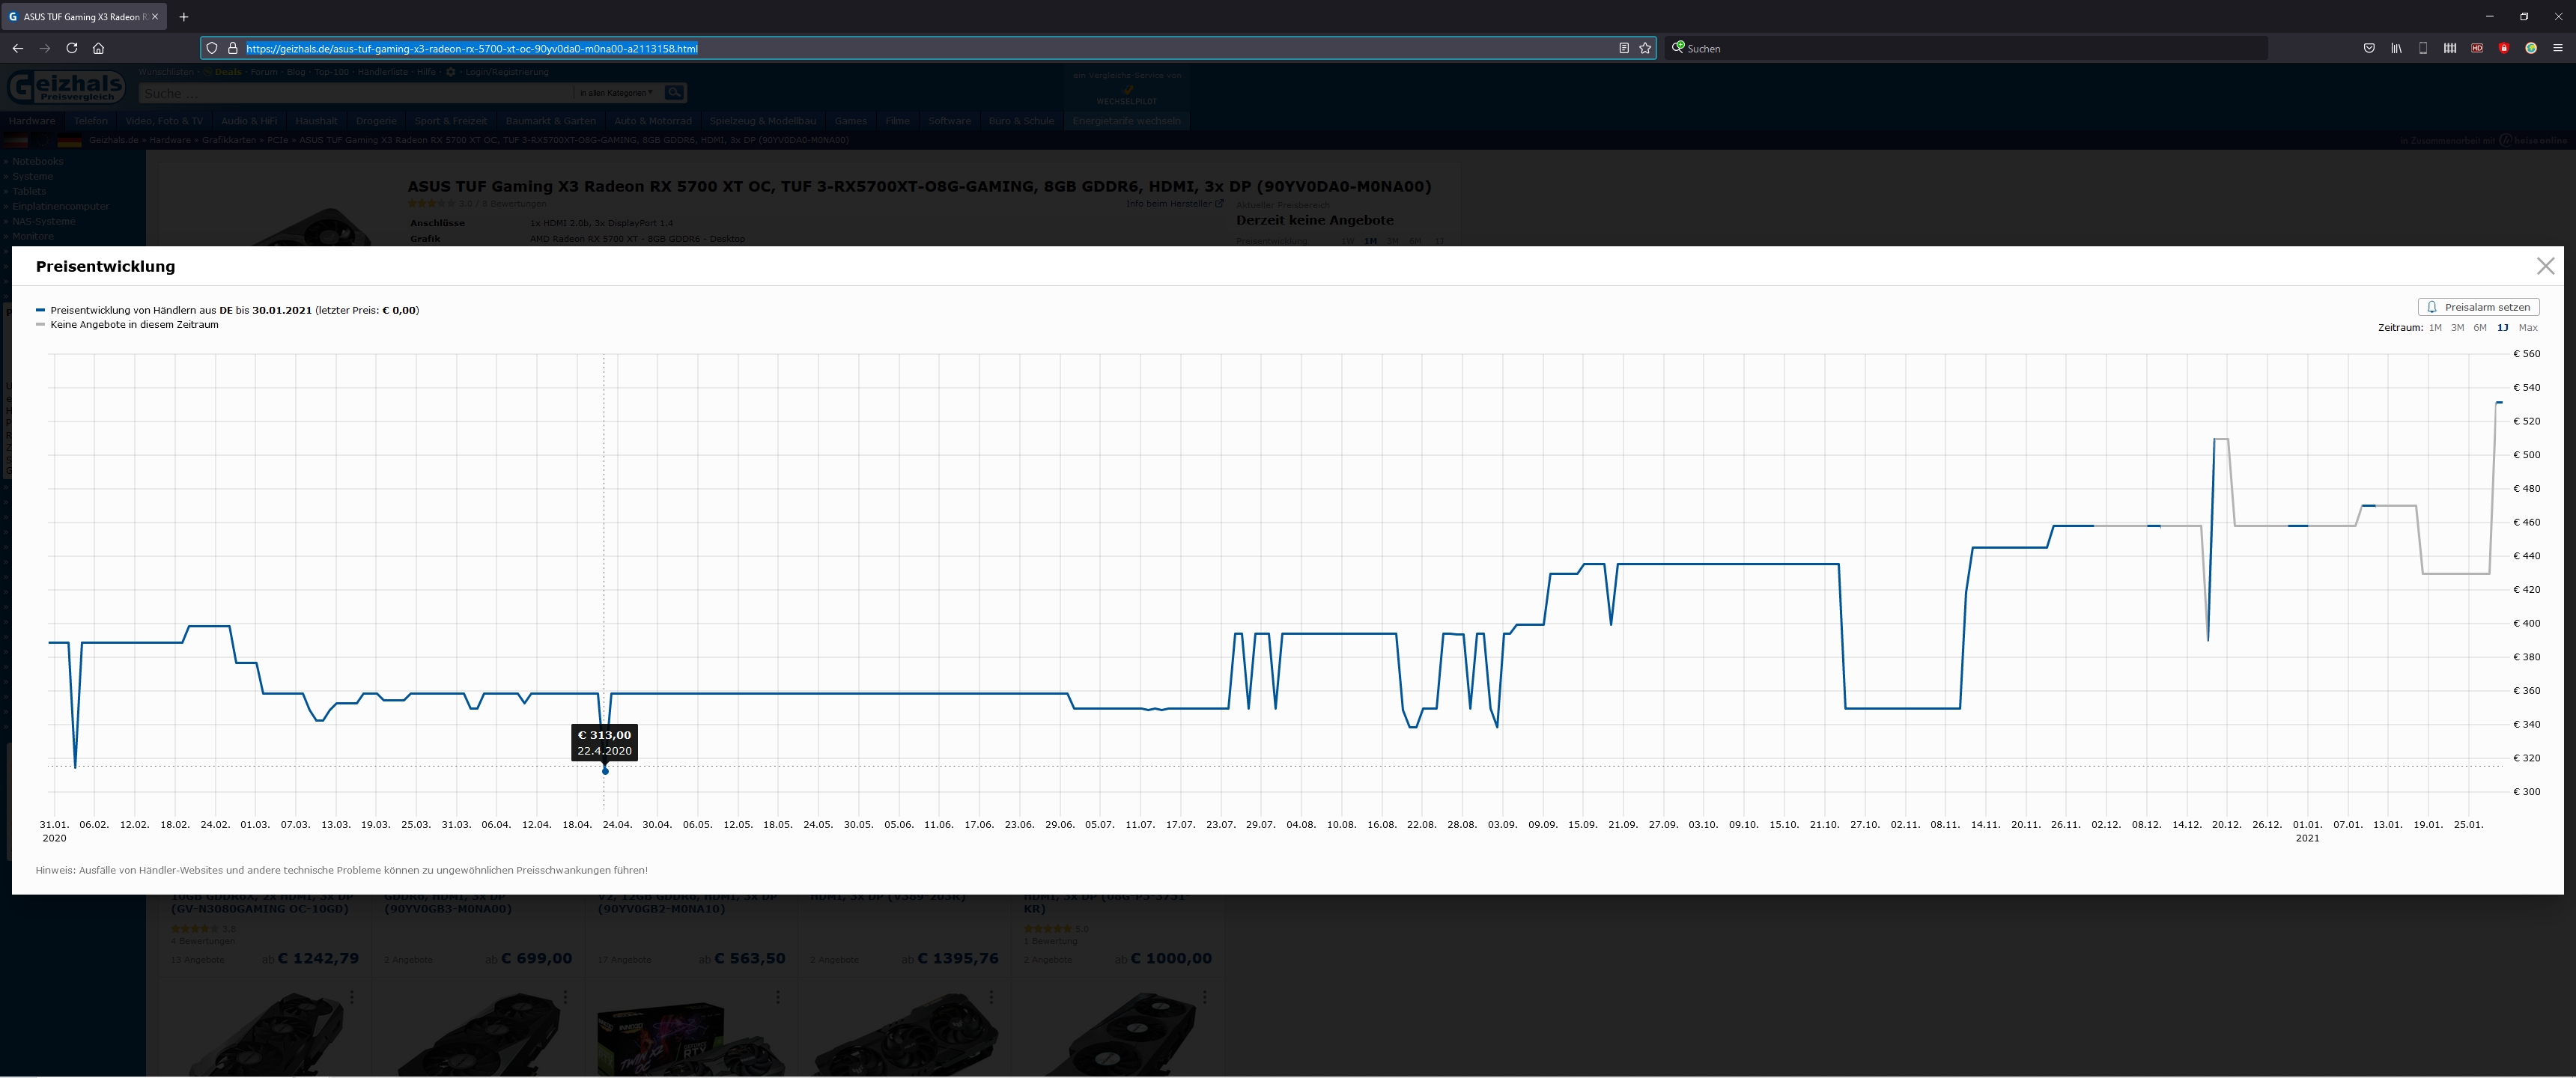The height and width of the screenshot is (1078, 2576).
Task: Open a new browser tab
Action: tap(183, 17)
